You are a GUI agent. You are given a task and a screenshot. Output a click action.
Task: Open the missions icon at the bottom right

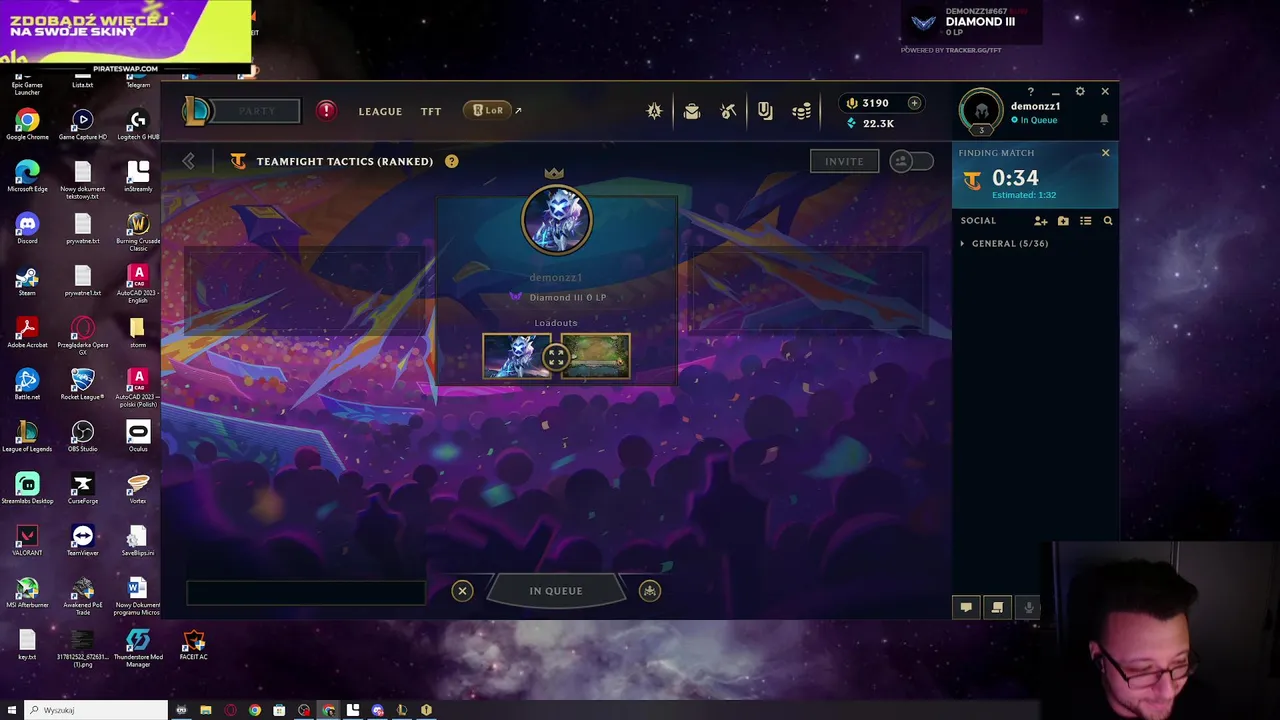point(997,607)
